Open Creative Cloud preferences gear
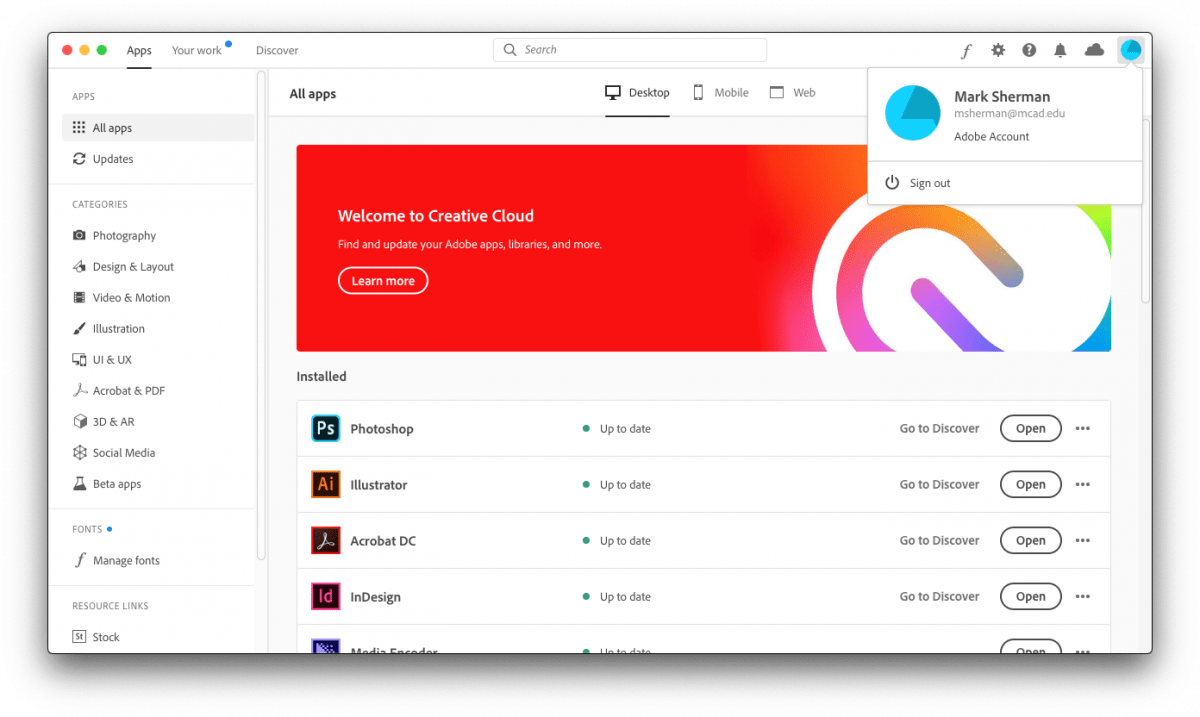The height and width of the screenshot is (717, 1200). tap(998, 49)
